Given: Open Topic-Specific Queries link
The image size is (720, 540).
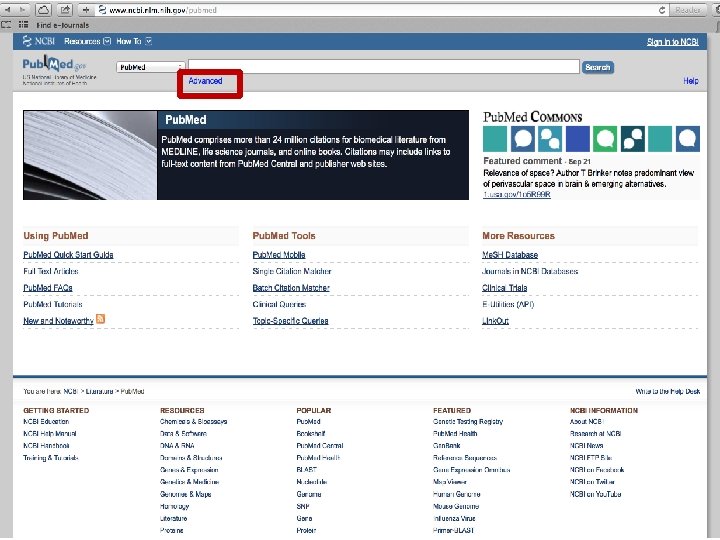Looking at the screenshot, I should click(290, 321).
